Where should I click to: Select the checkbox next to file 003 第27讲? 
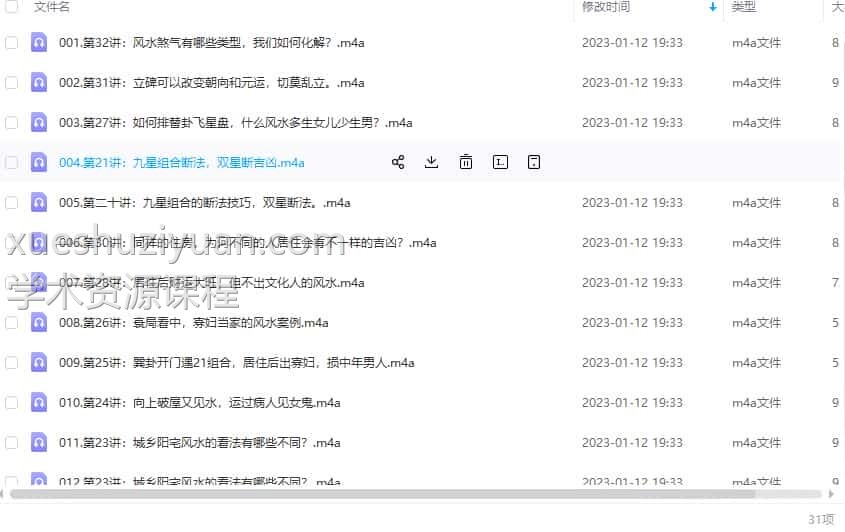[x=12, y=123]
